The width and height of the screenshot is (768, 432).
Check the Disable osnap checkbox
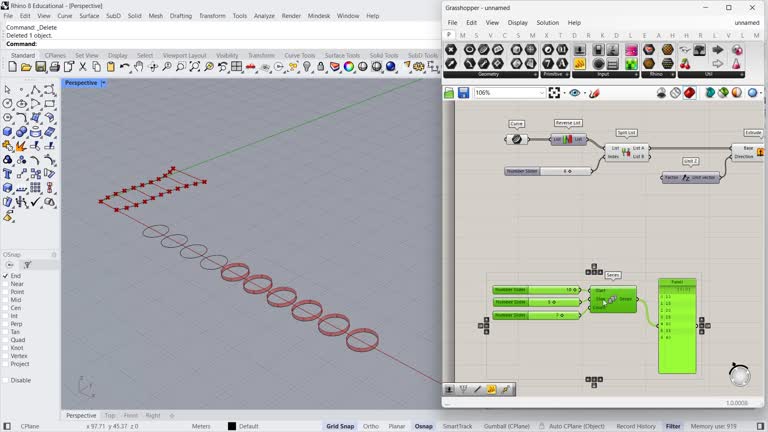click(6, 380)
